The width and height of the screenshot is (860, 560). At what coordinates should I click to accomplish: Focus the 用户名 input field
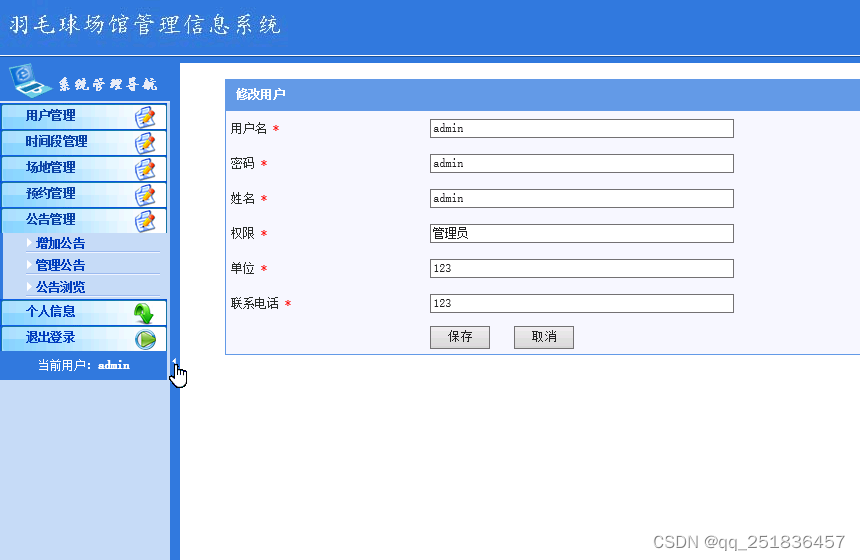click(581, 128)
